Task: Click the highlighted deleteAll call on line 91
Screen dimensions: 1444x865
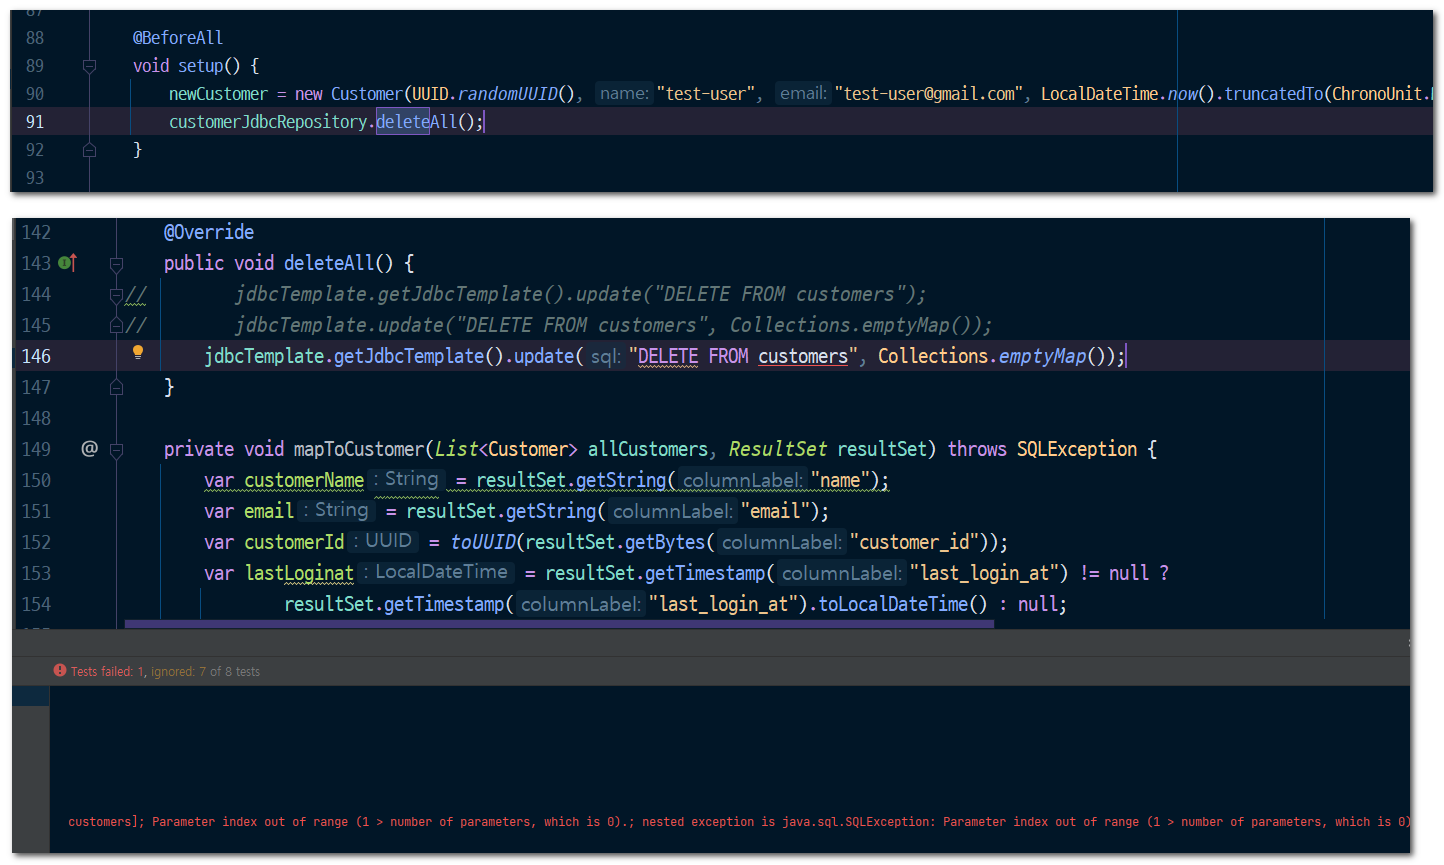Action: coord(404,121)
